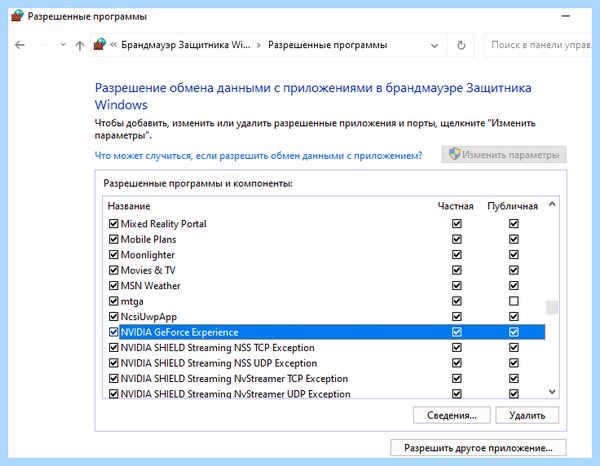The width and height of the screenshot is (600, 466).
Task: Select 'NVIDIA SHIELD Streaming NvStreamer TCP Exception' row
Action: tap(326, 378)
